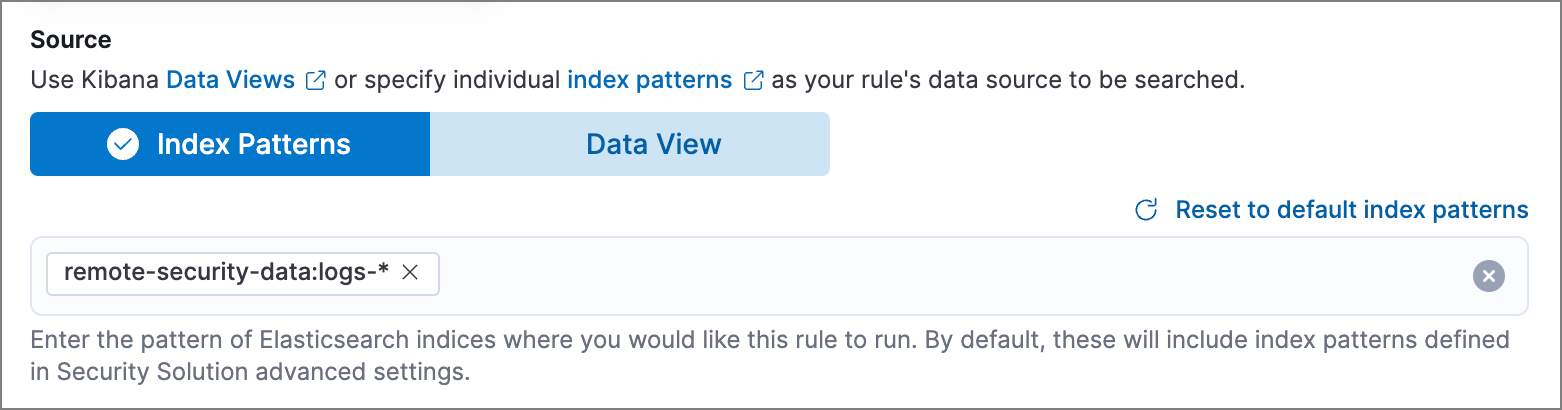Select the Index Patterns source option
This screenshot has width=1562, height=410.
click(253, 144)
